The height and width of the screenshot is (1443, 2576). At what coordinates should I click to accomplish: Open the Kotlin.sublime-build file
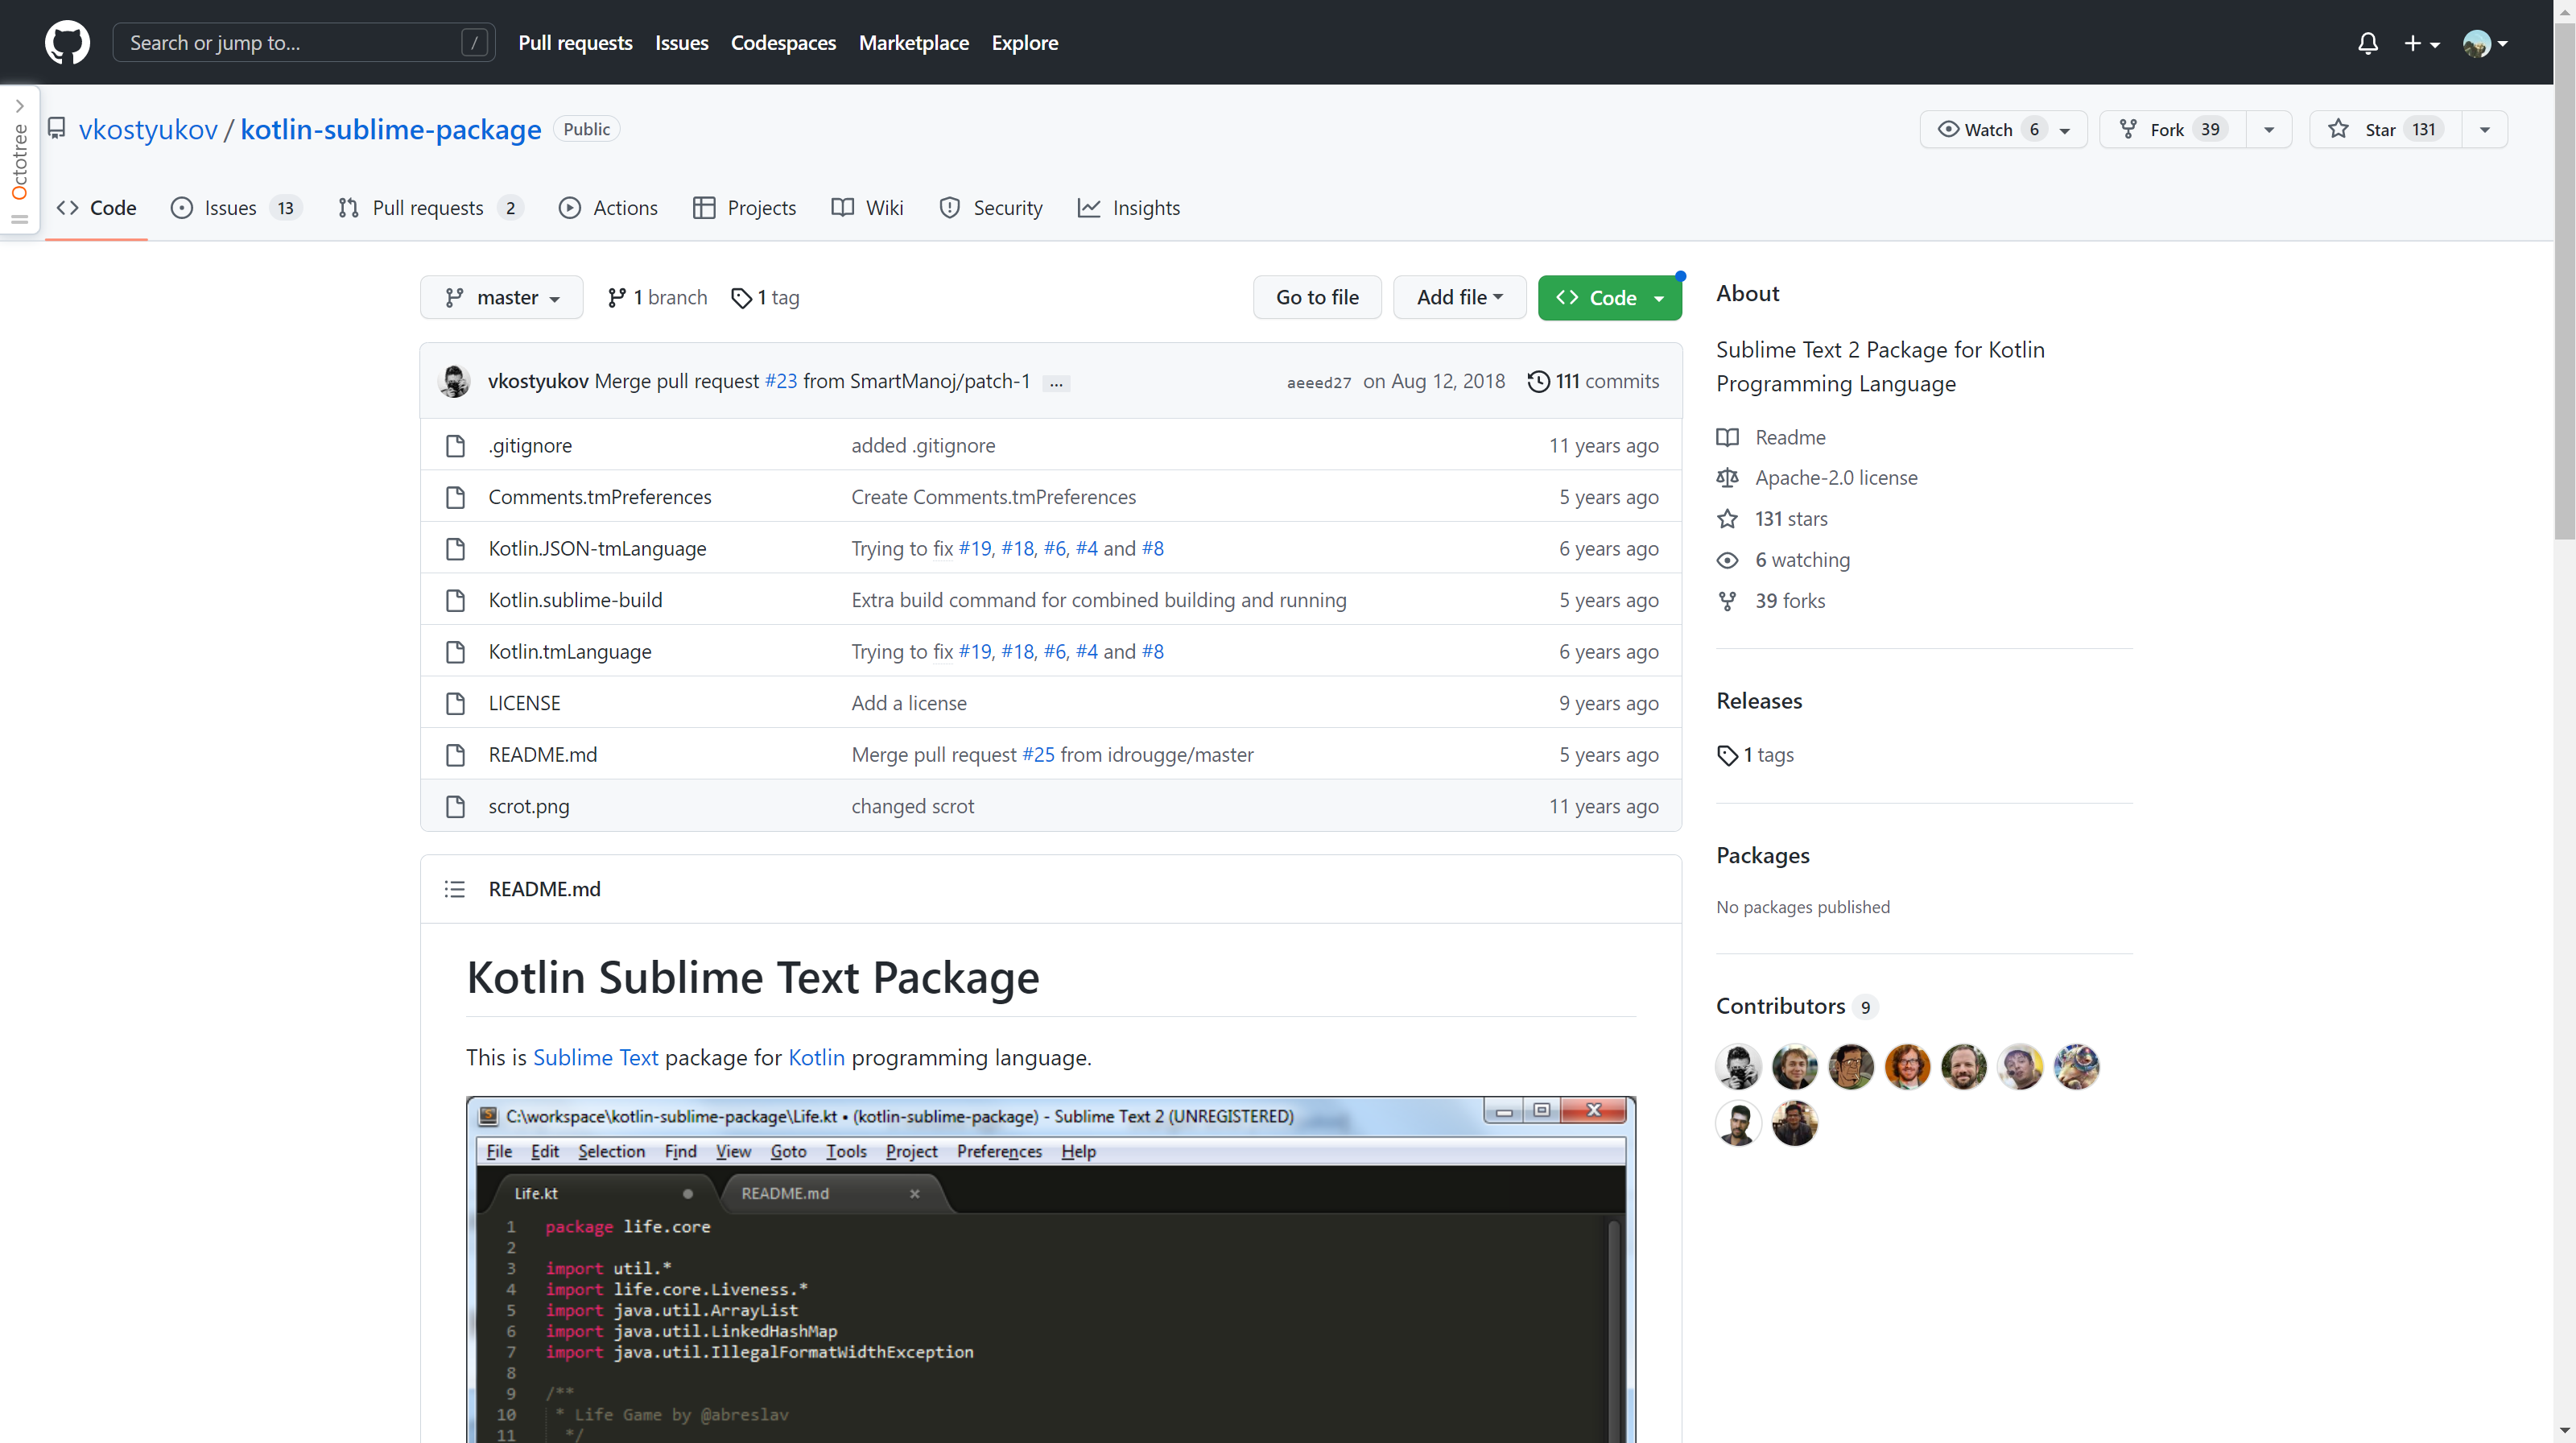[x=575, y=600]
